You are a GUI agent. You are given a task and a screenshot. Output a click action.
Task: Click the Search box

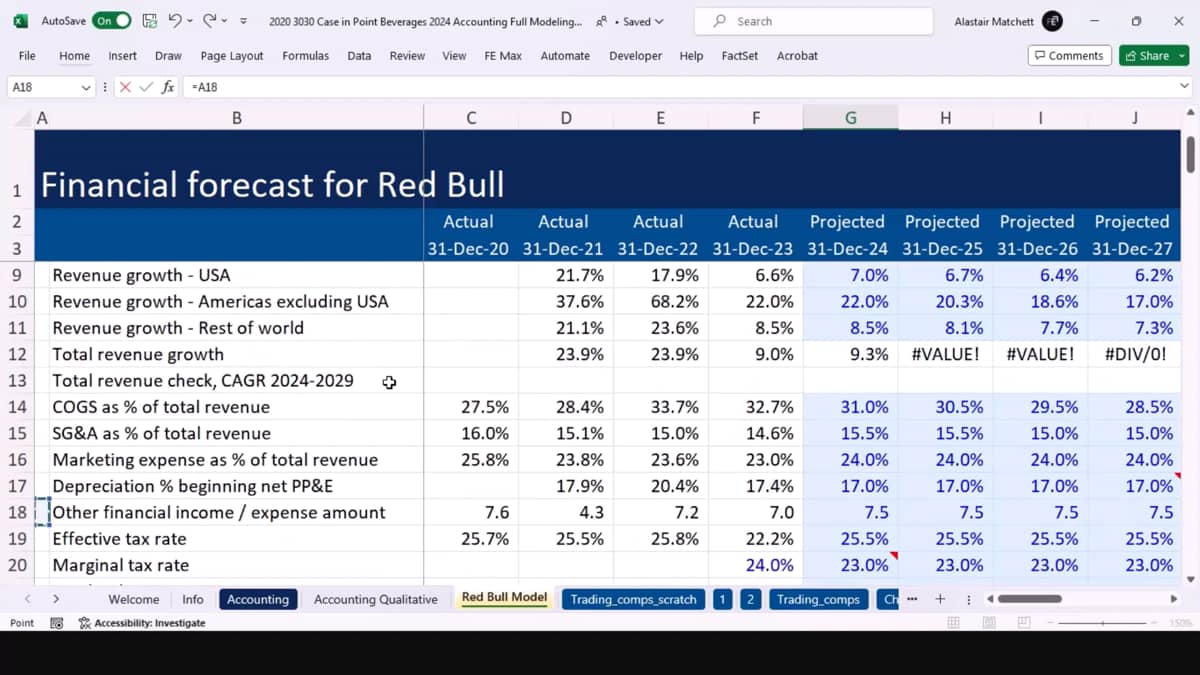pyautogui.click(x=815, y=21)
